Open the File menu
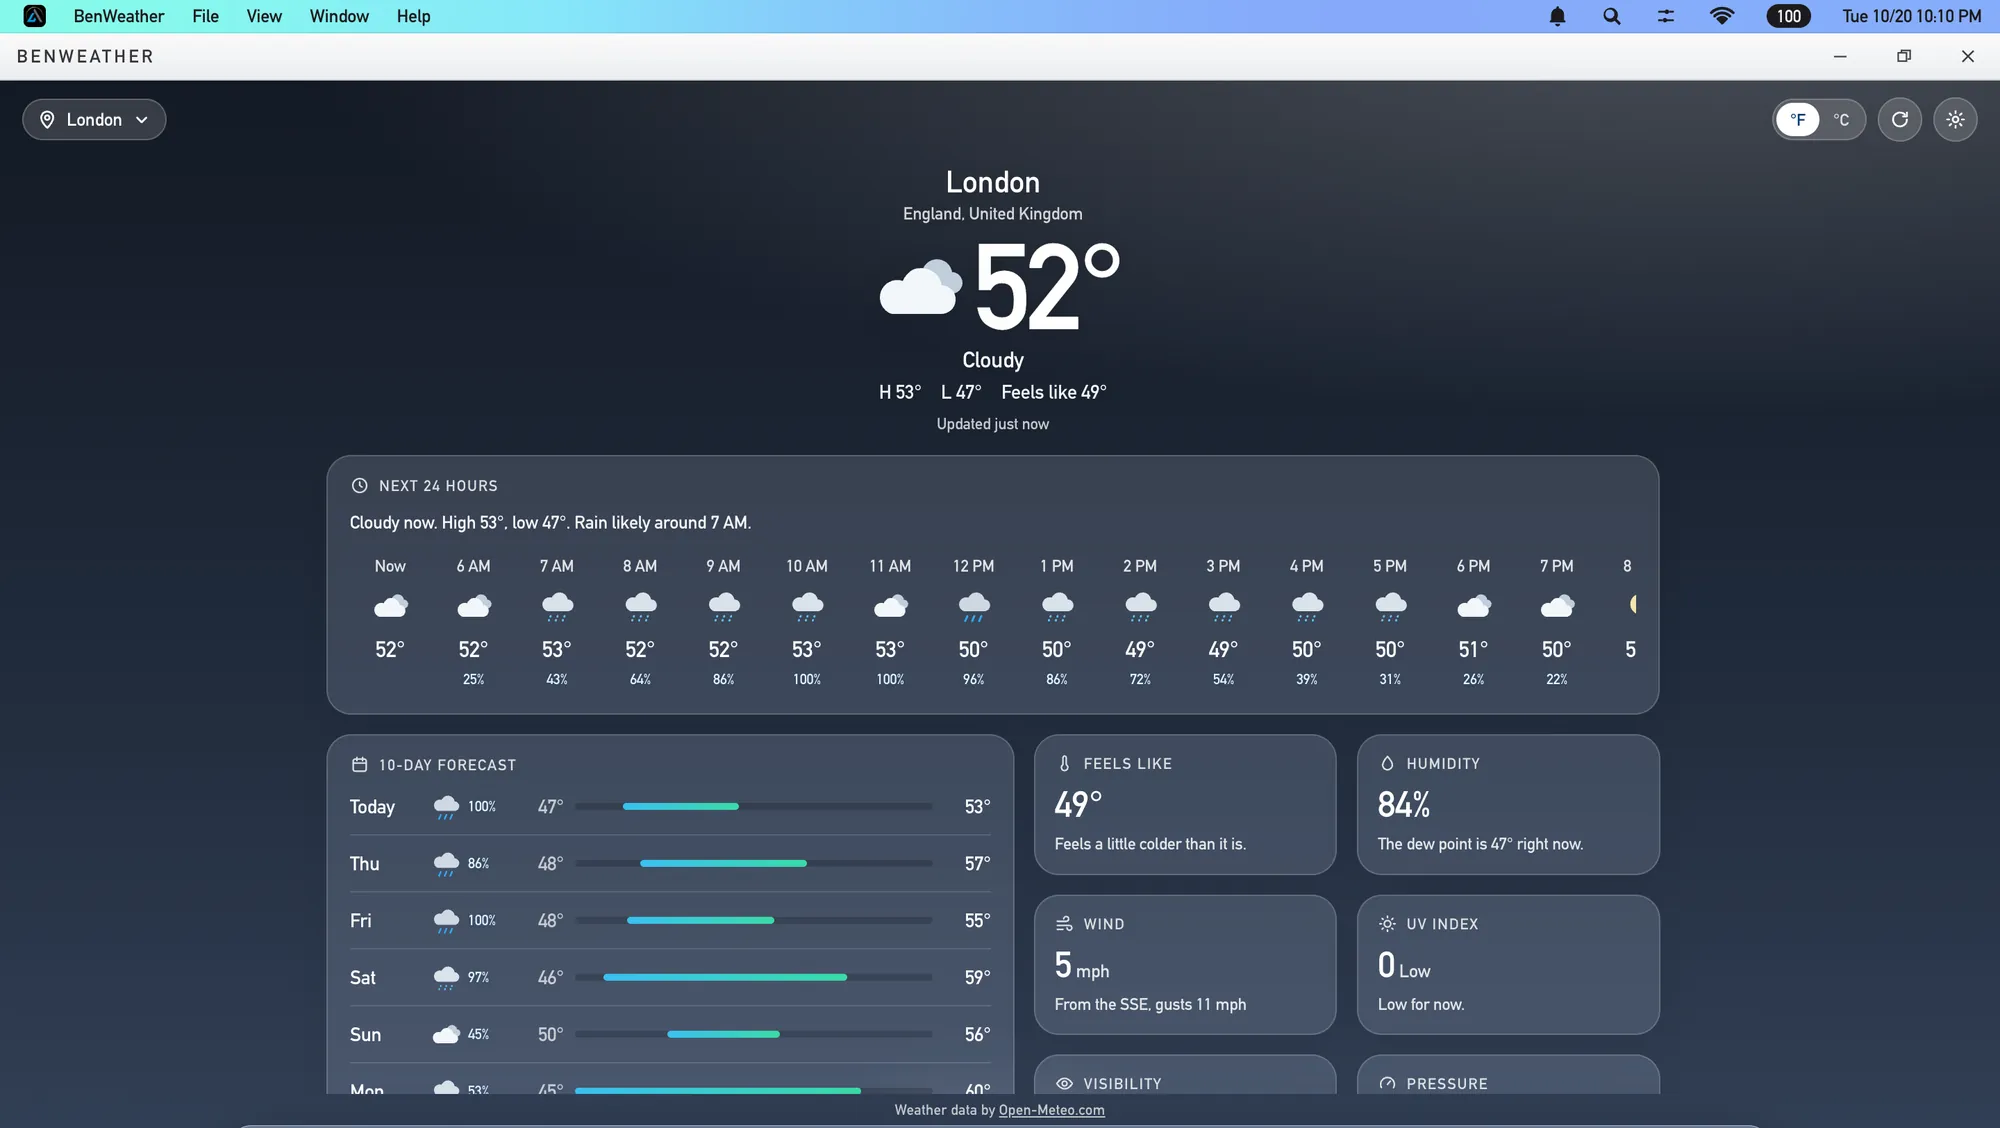Image resolution: width=2000 pixels, height=1128 pixels. click(205, 16)
